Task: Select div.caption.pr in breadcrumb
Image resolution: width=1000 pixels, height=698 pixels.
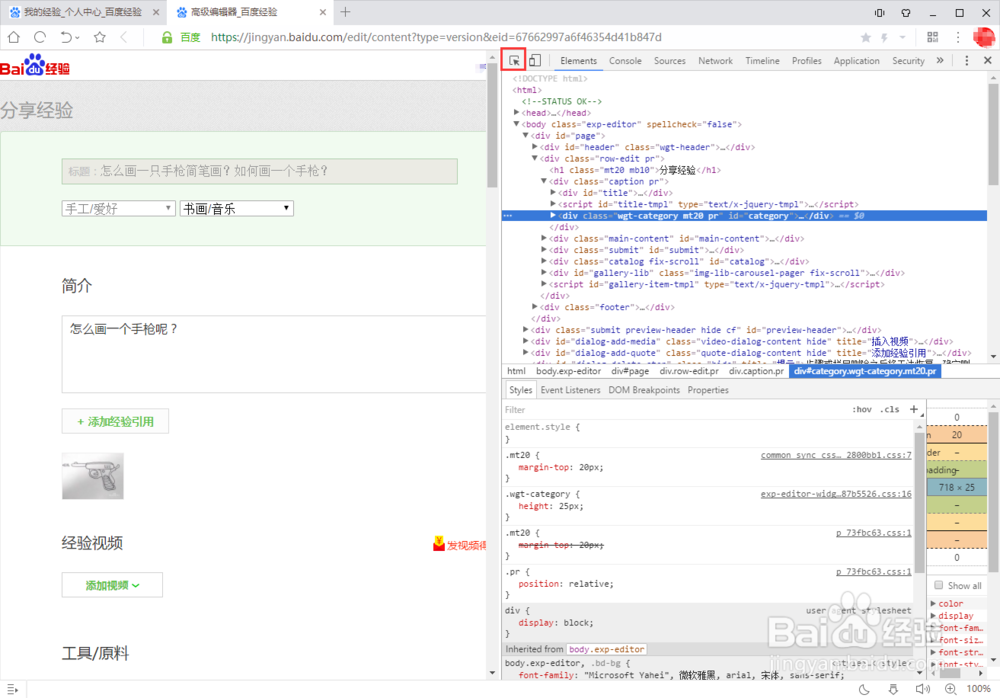Action: coord(756,371)
